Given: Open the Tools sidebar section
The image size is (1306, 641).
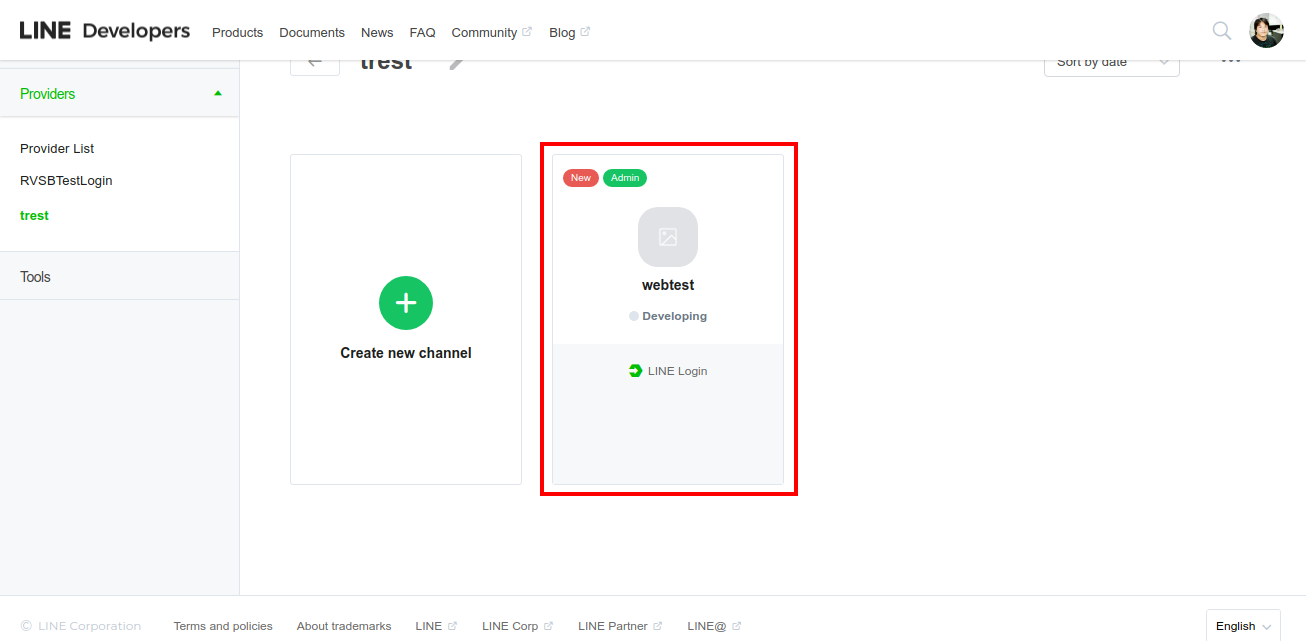Looking at the screenshot, I should pos(120,277).
